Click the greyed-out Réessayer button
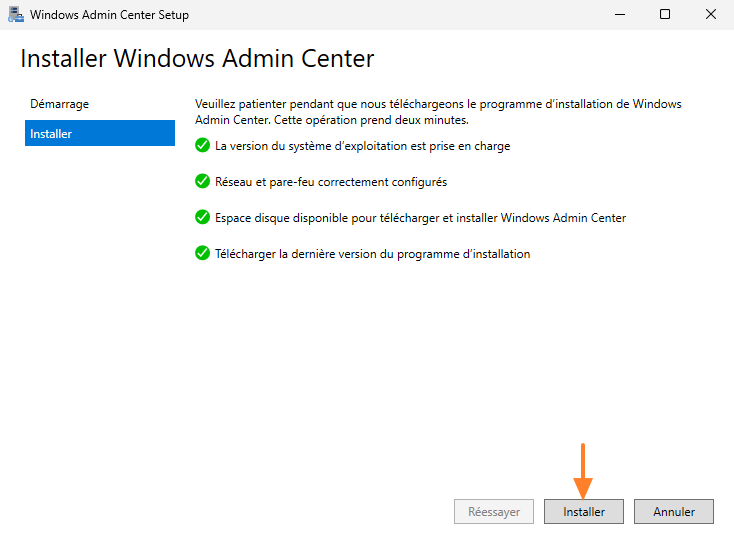The image size is (734, 541). pyautogui.click(x=493, y=512)
